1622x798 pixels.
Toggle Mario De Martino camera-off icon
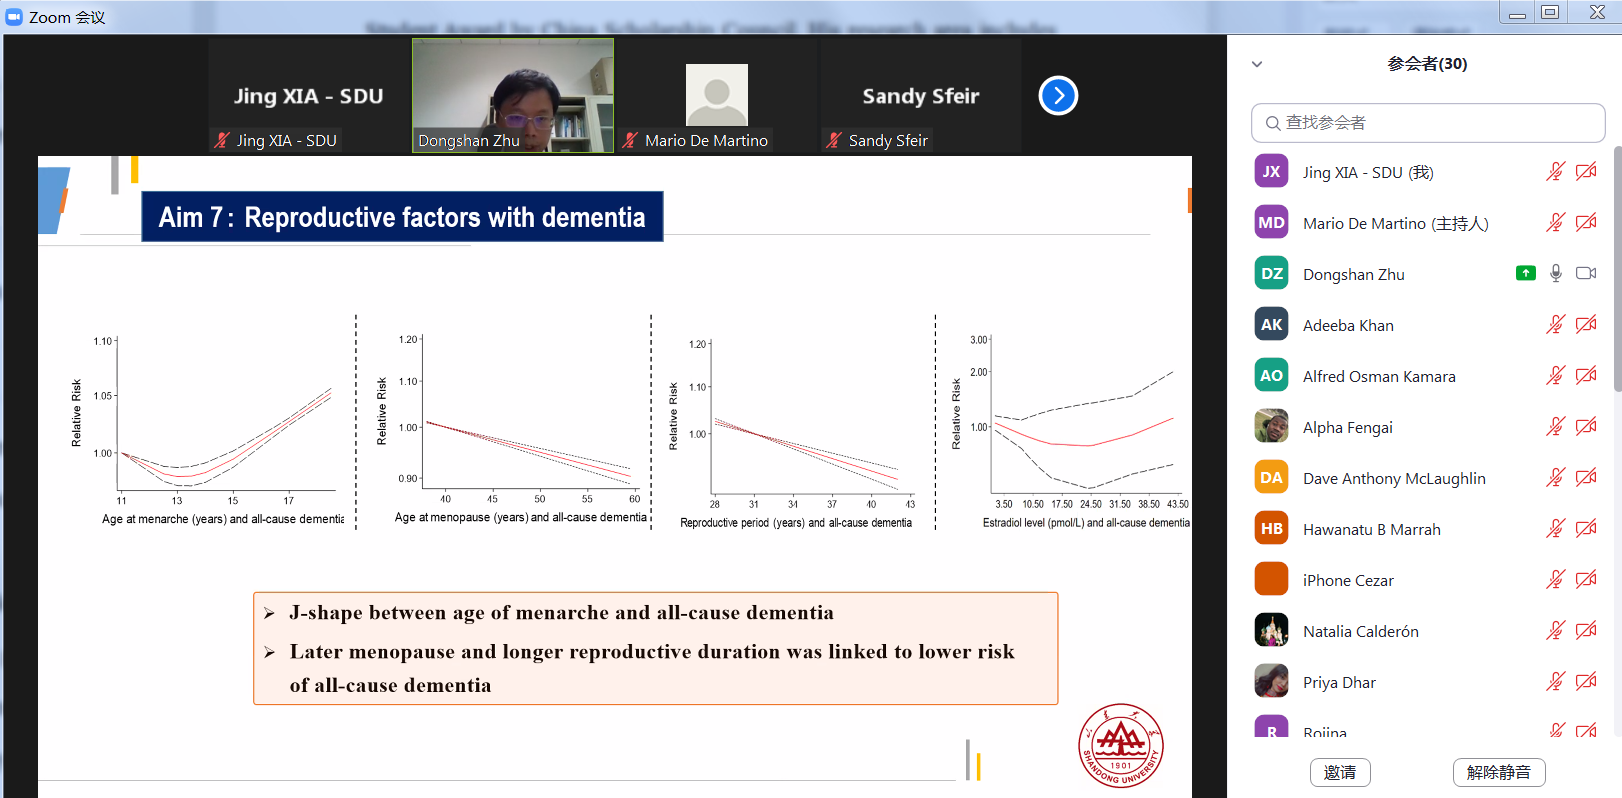[1586, 223]
